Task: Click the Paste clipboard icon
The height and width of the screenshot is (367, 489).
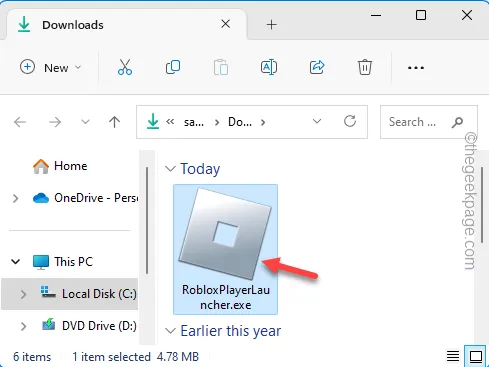Action: (x=221, y=67)
